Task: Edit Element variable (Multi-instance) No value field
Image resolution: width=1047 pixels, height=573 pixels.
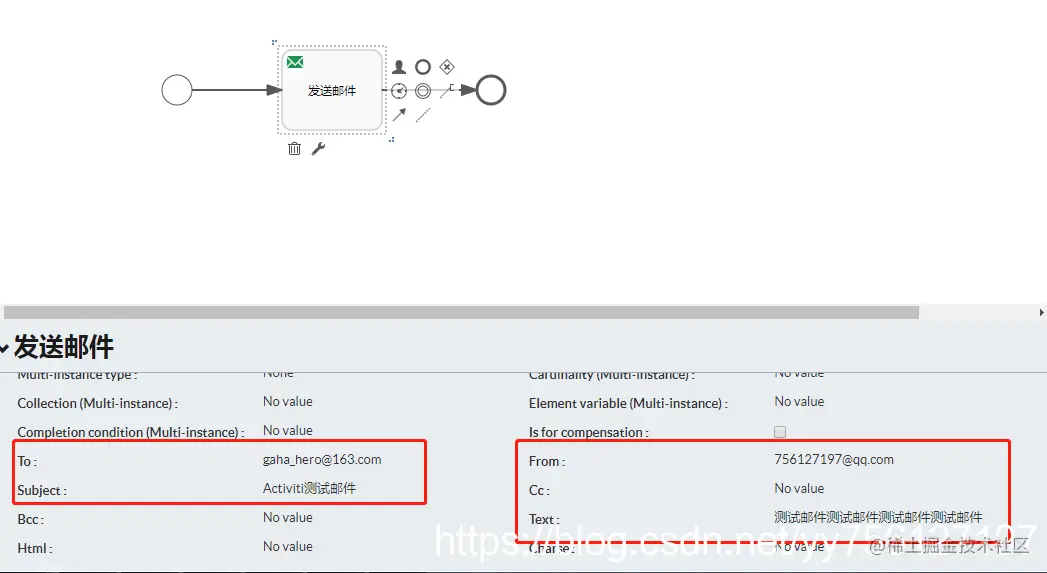Action: 799,401
